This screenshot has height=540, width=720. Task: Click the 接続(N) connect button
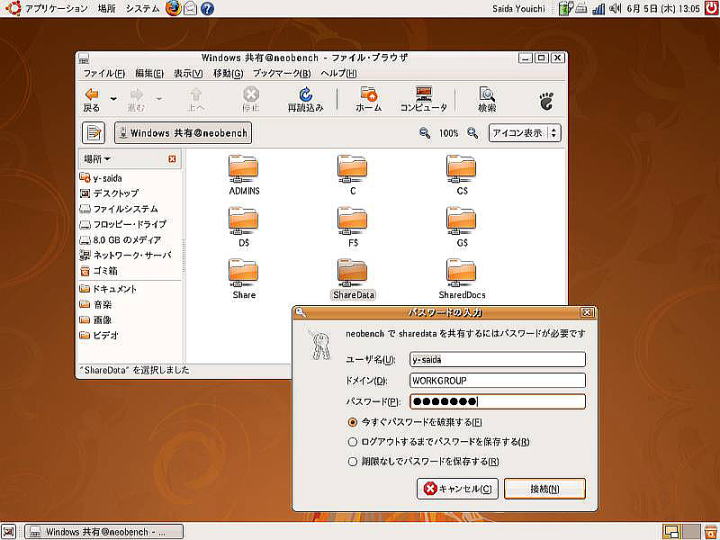pos(545,489)
